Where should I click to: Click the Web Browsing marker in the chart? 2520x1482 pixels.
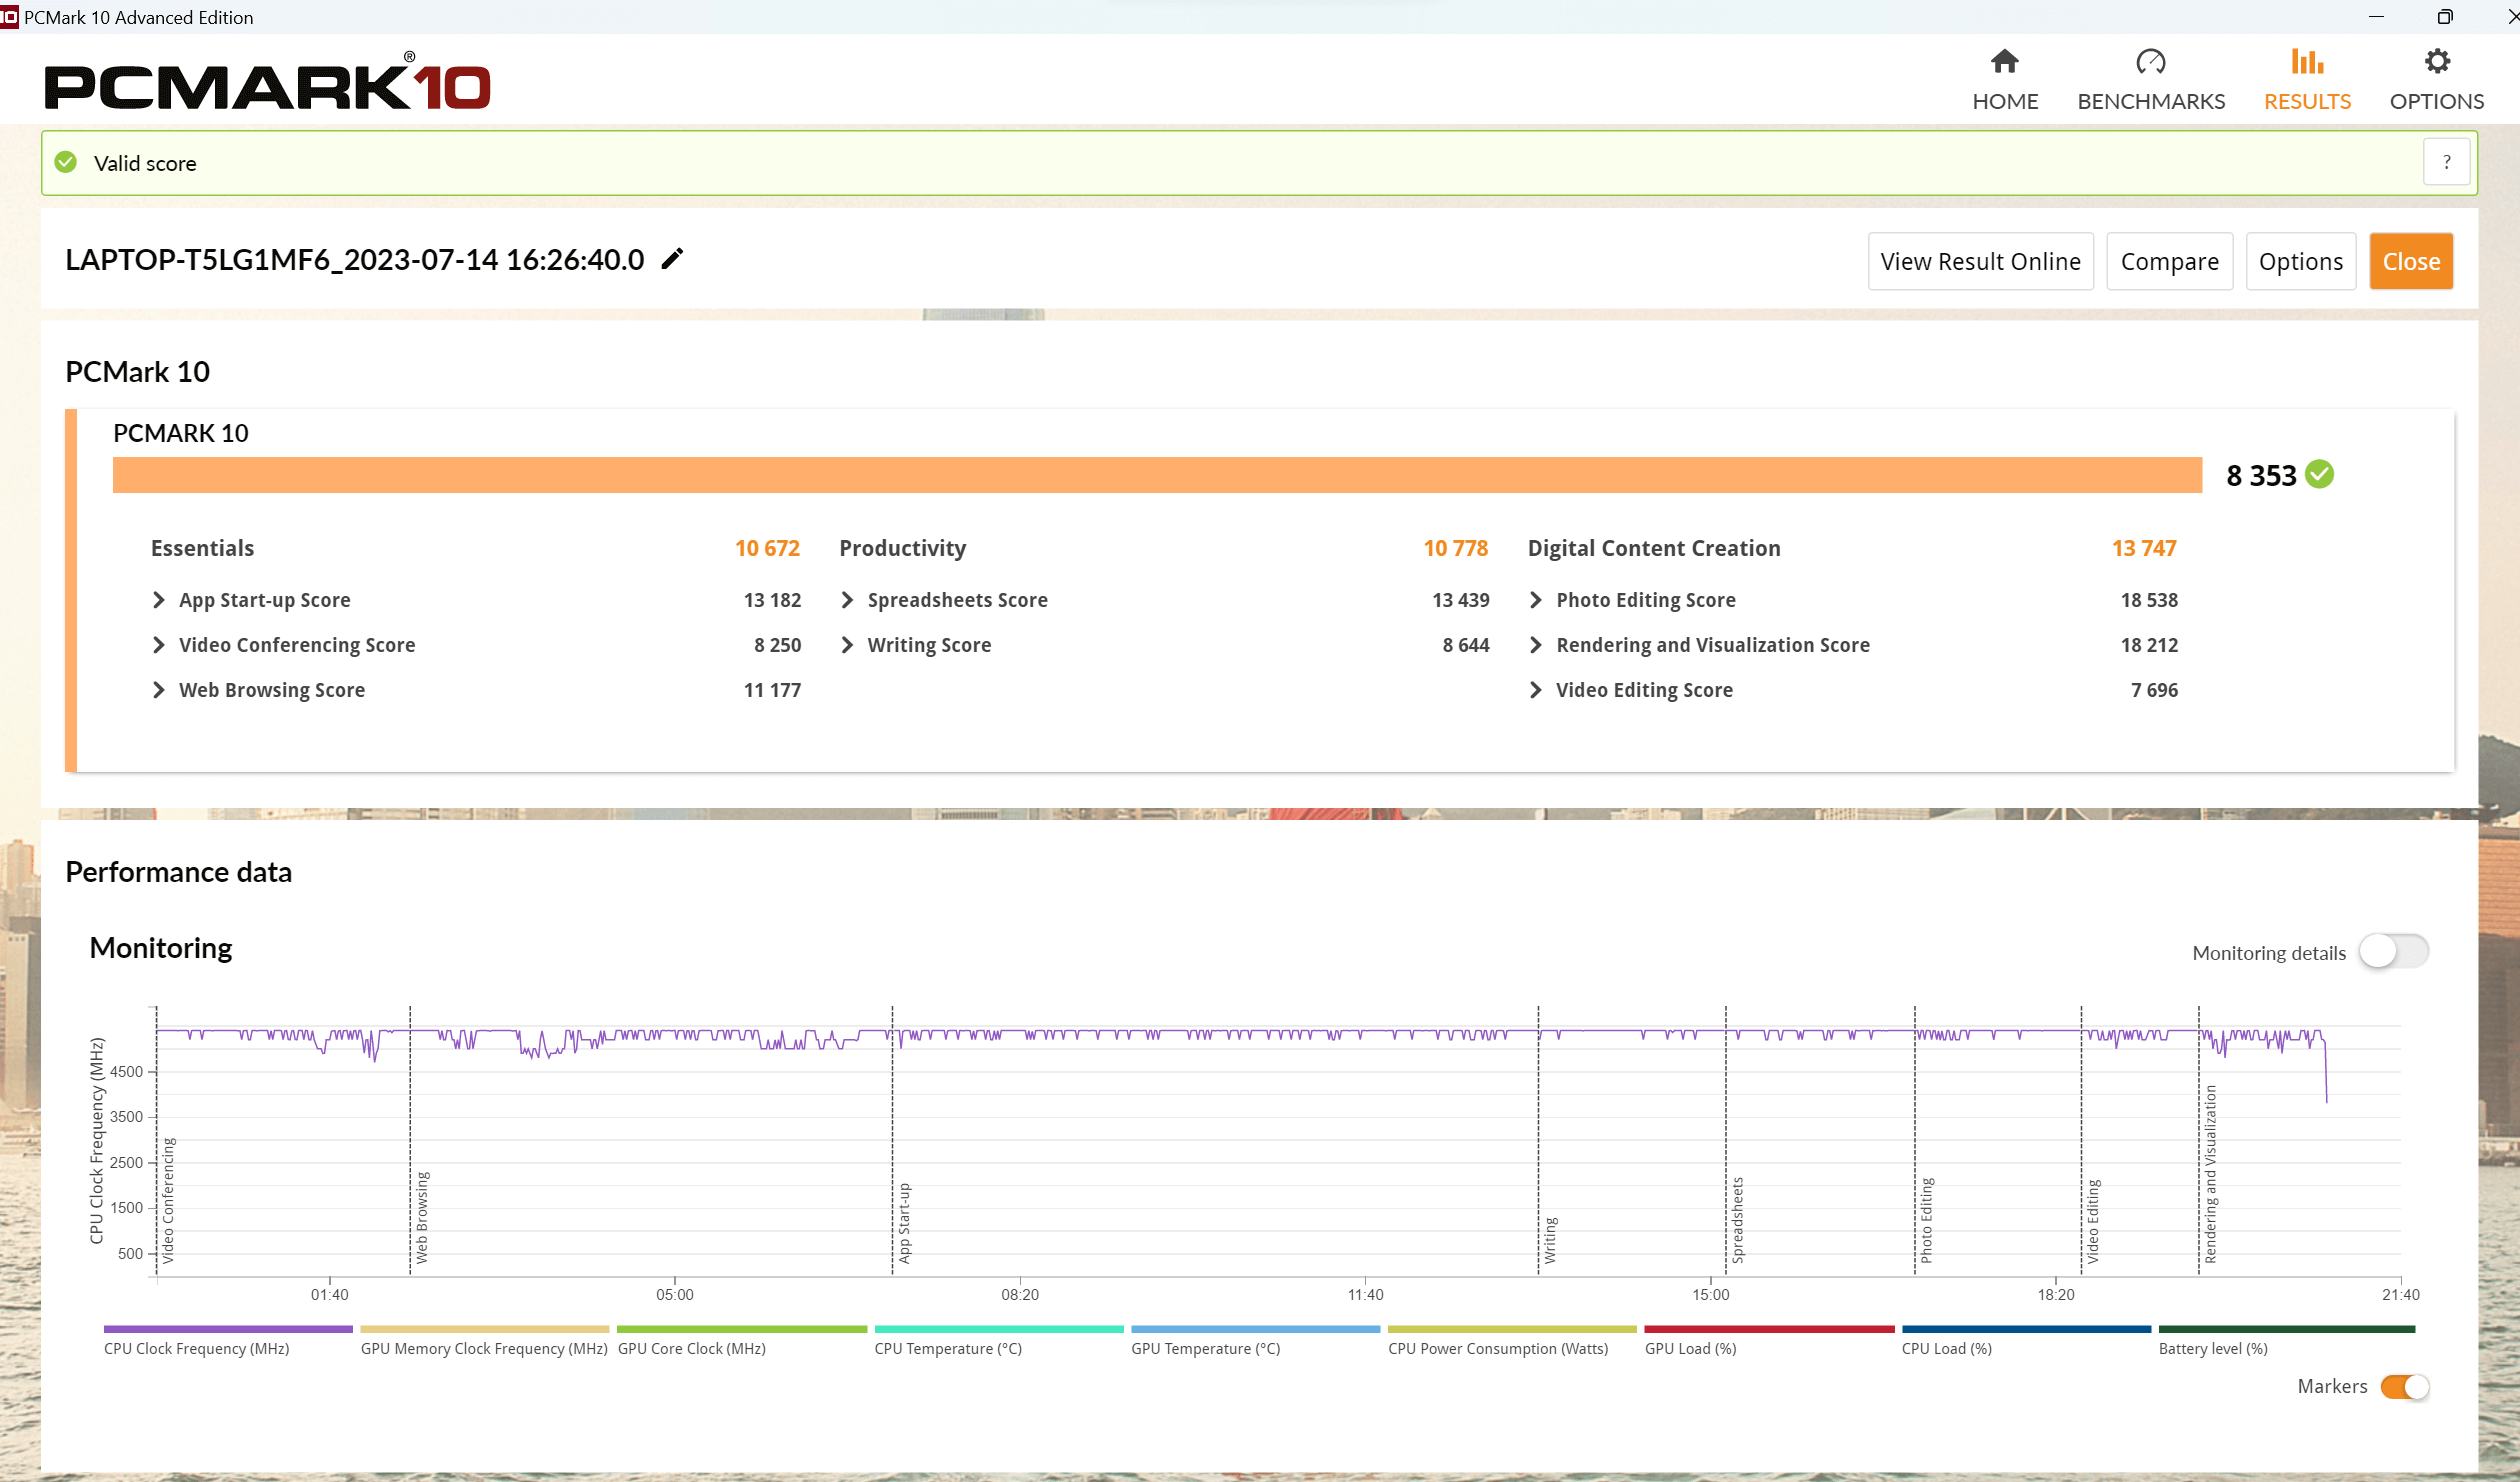pyautogui.click(x=421, y=1216)
